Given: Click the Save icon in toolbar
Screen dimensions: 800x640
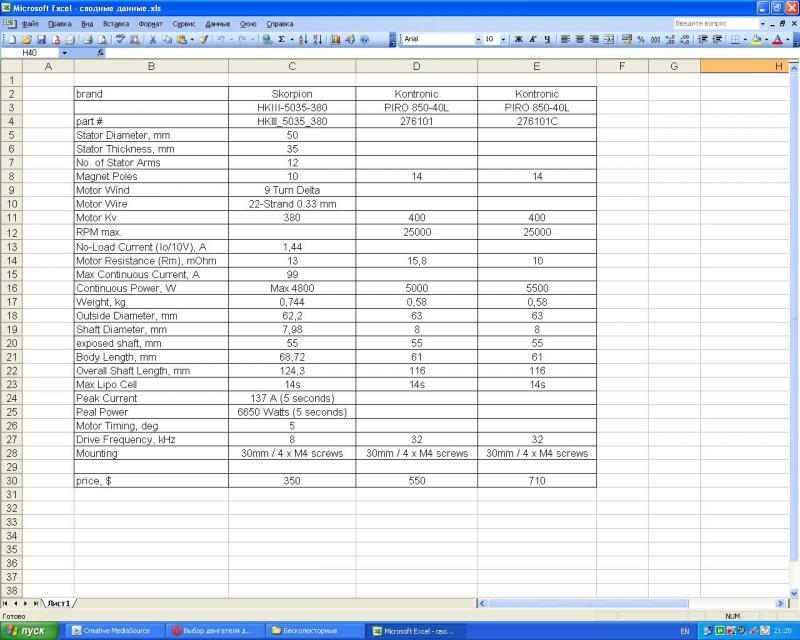Looking at the screenshot, I should pyautogui.click(x=41, y=40).
